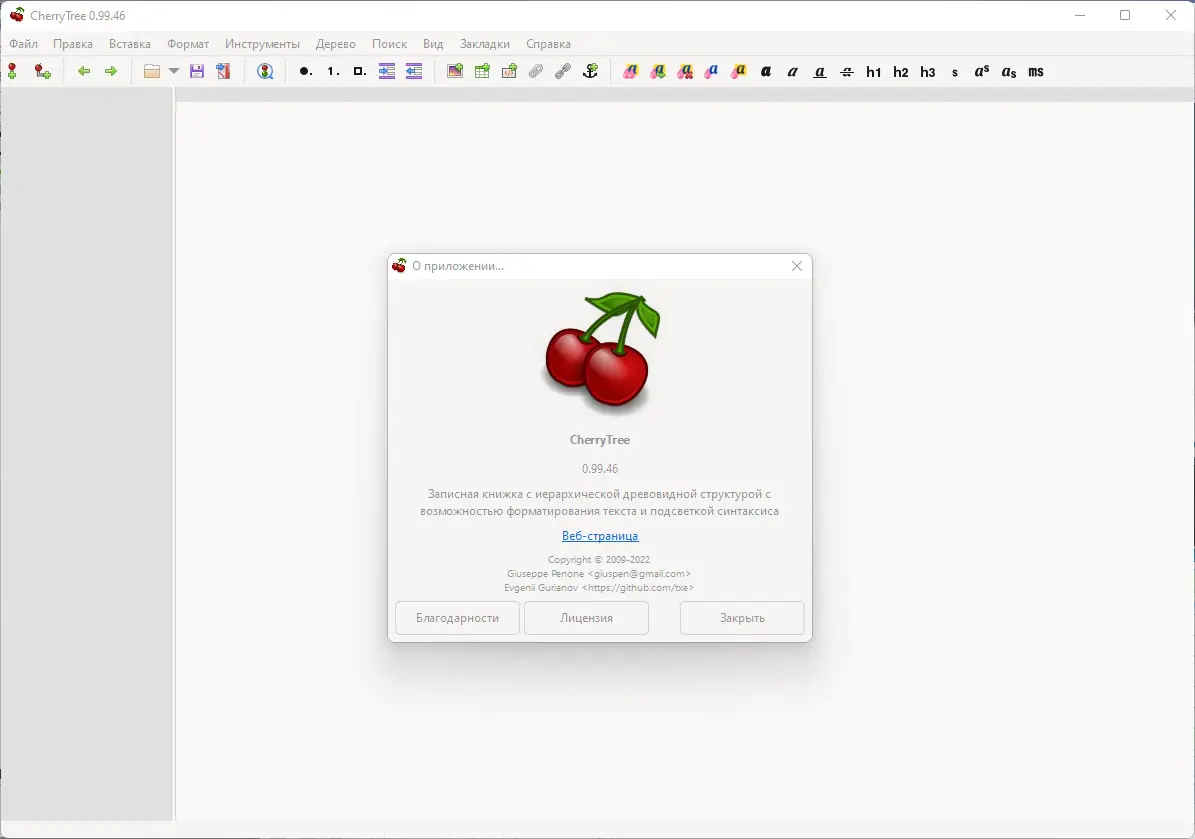This screenshot has width=1195, height=839.
Task: Open the Поиск menu
Action: tap(389, 43)
